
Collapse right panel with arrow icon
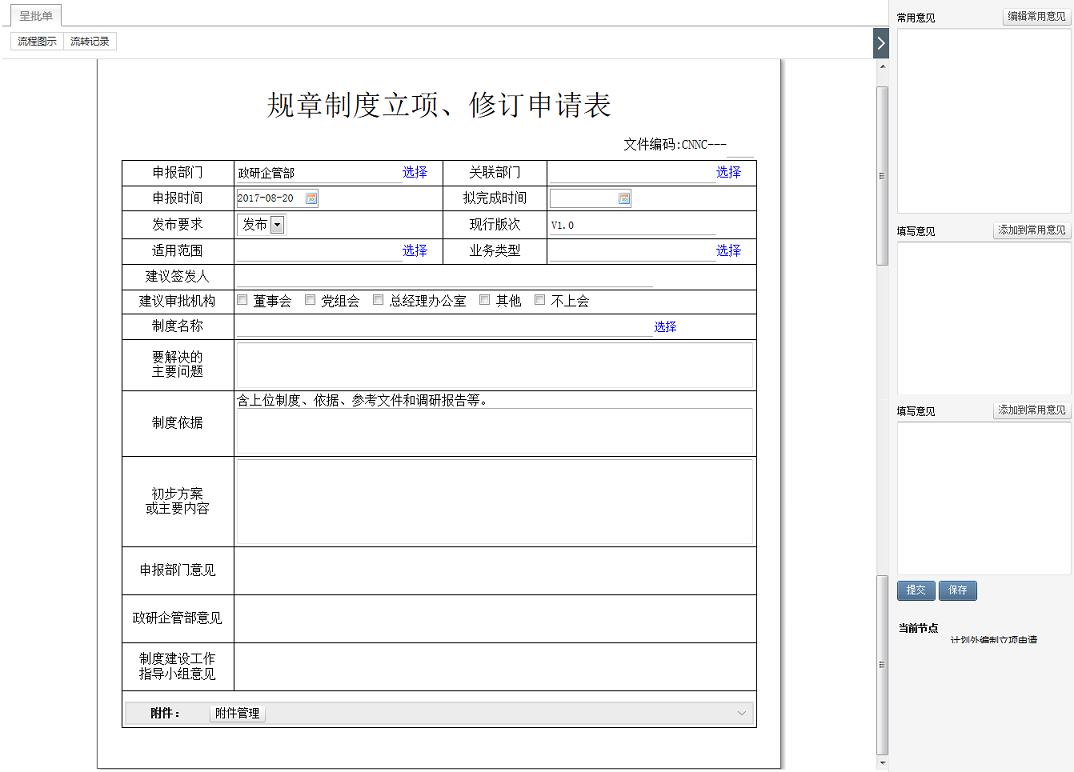[x=880, y=43]
